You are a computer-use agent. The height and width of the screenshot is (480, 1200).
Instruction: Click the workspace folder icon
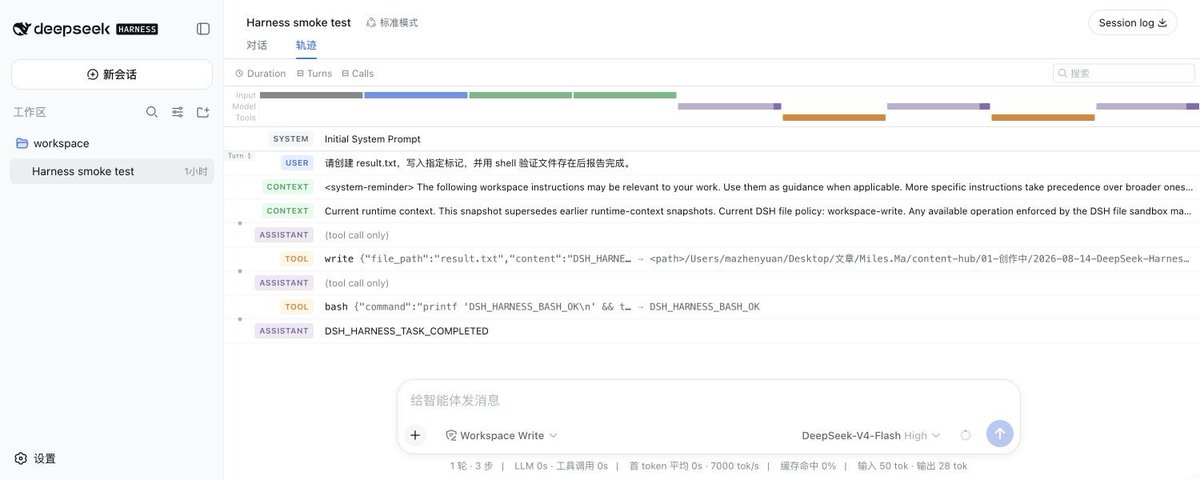pyautogui.click(x=22, y=143)
